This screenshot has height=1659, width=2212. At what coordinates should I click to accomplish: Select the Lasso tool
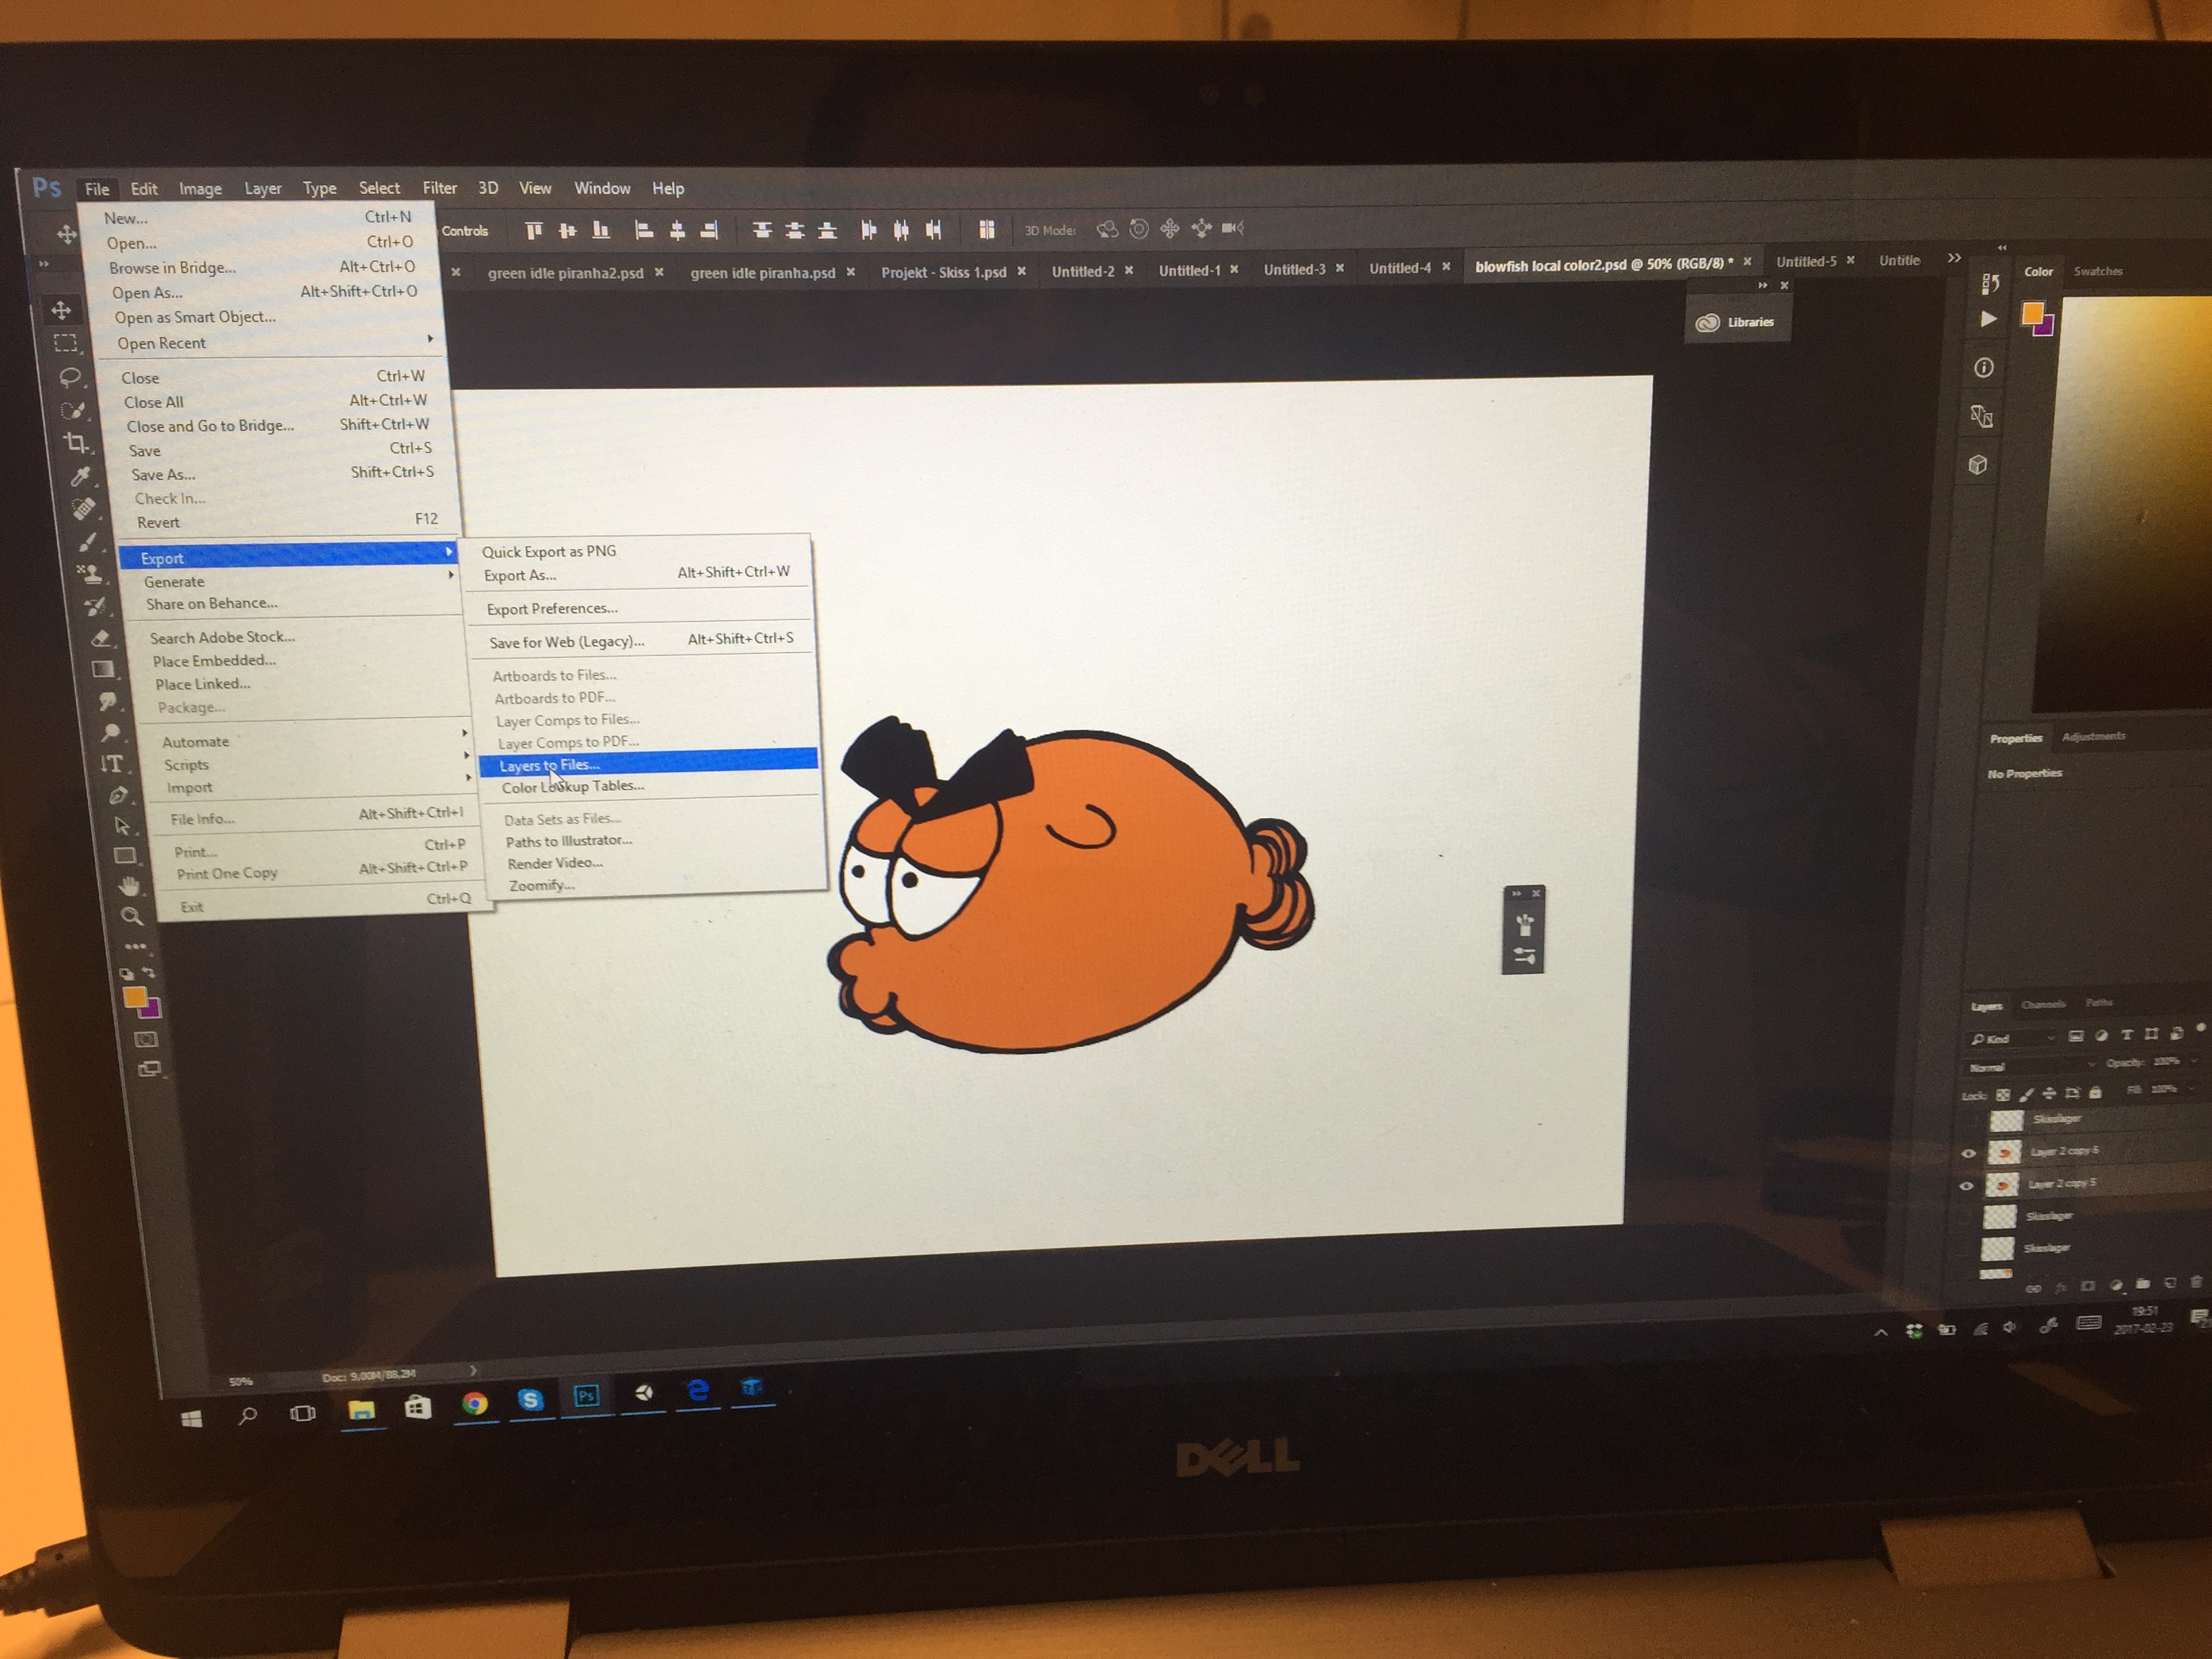click(70, 377)
